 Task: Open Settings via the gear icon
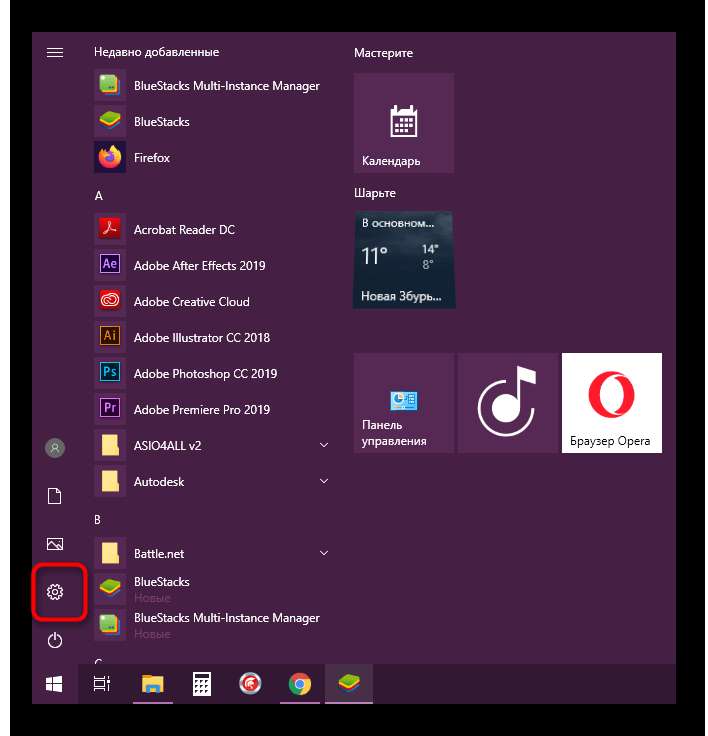pyautogui.click(x=55, y=592)
